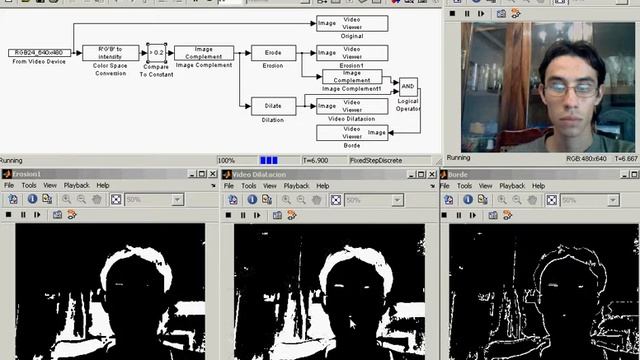Click snapshot icon in Borde window
Viewport: 640px width, 360px height.
point(493,215)
